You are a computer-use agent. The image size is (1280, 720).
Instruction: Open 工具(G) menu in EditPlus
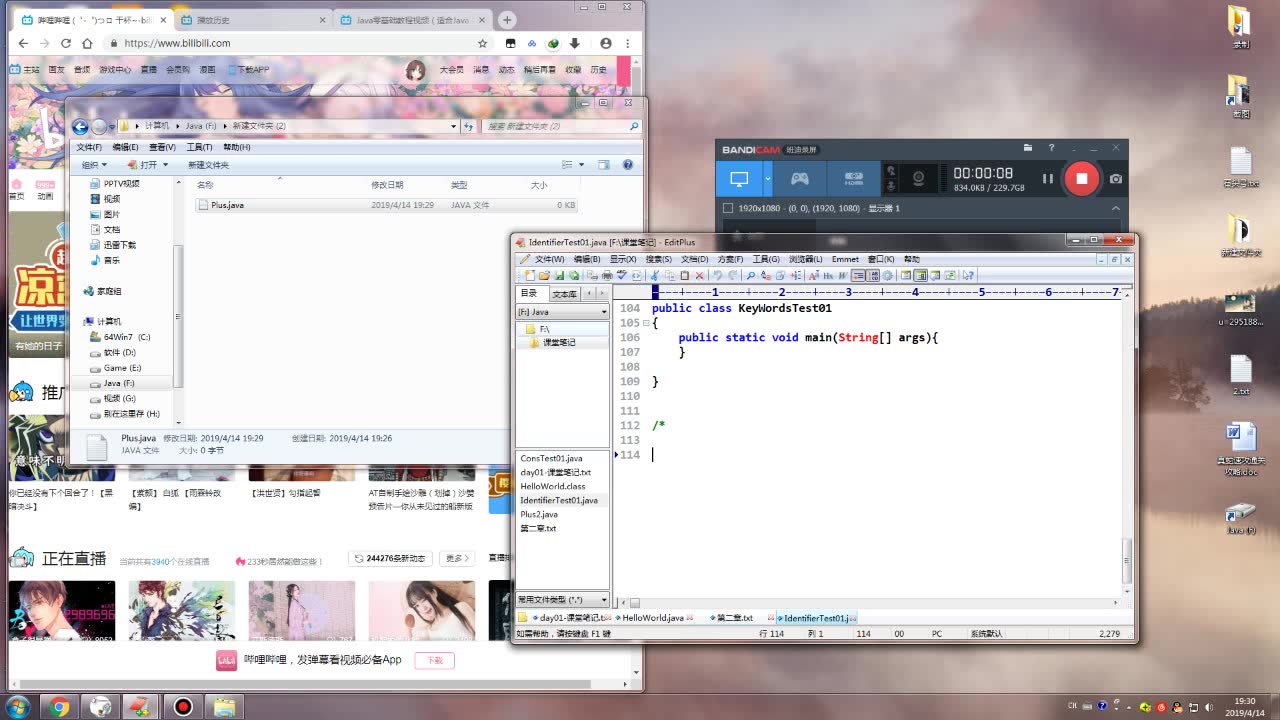click(766, 259)
